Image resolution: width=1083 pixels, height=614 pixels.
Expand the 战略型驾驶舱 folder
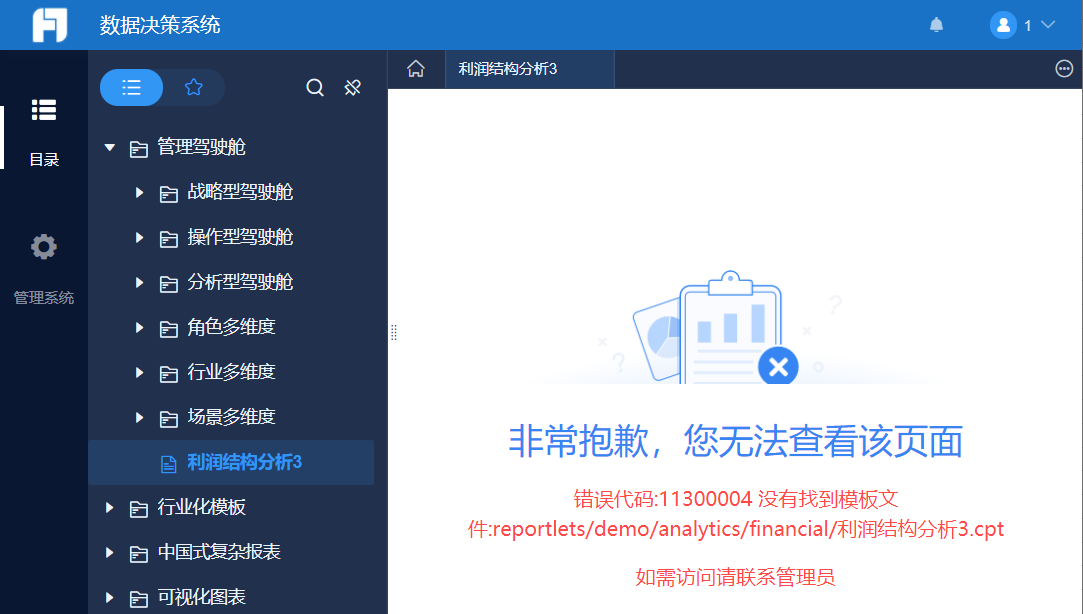tap(139, 193)
